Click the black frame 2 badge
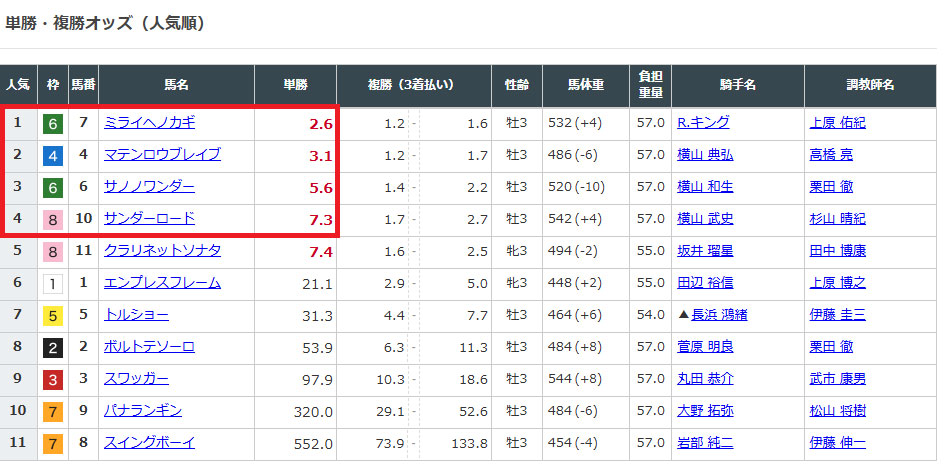 tap(53, 348)
